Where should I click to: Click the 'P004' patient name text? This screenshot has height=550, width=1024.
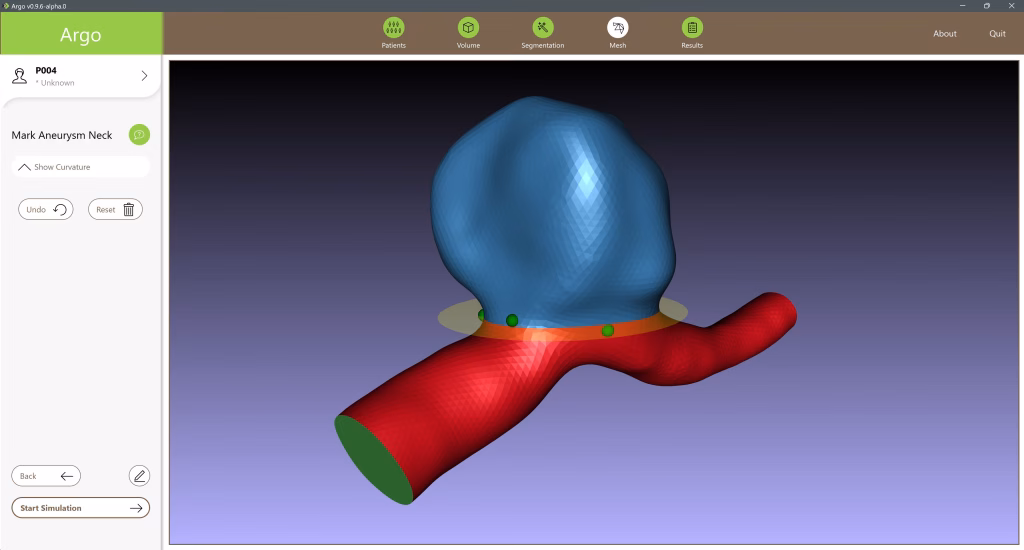point(46,70)
